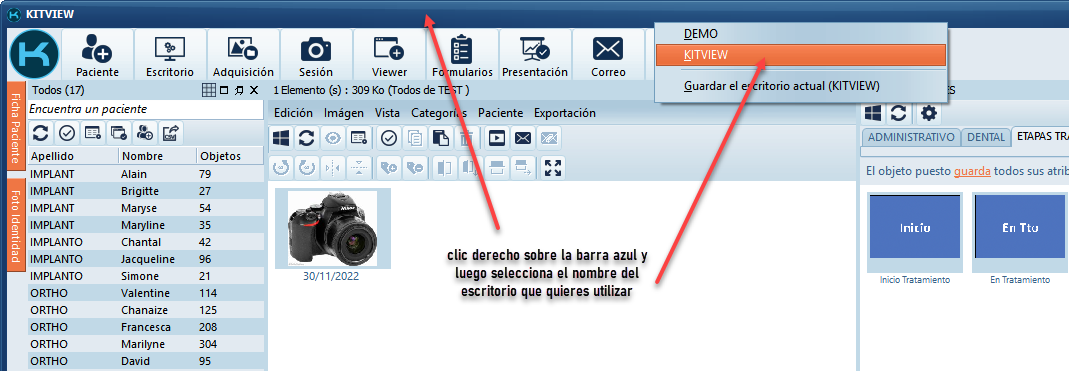This screenshot has height=371, width=1069.
Task: Sort by Objetos column header
Action: [x=230, y=156]
